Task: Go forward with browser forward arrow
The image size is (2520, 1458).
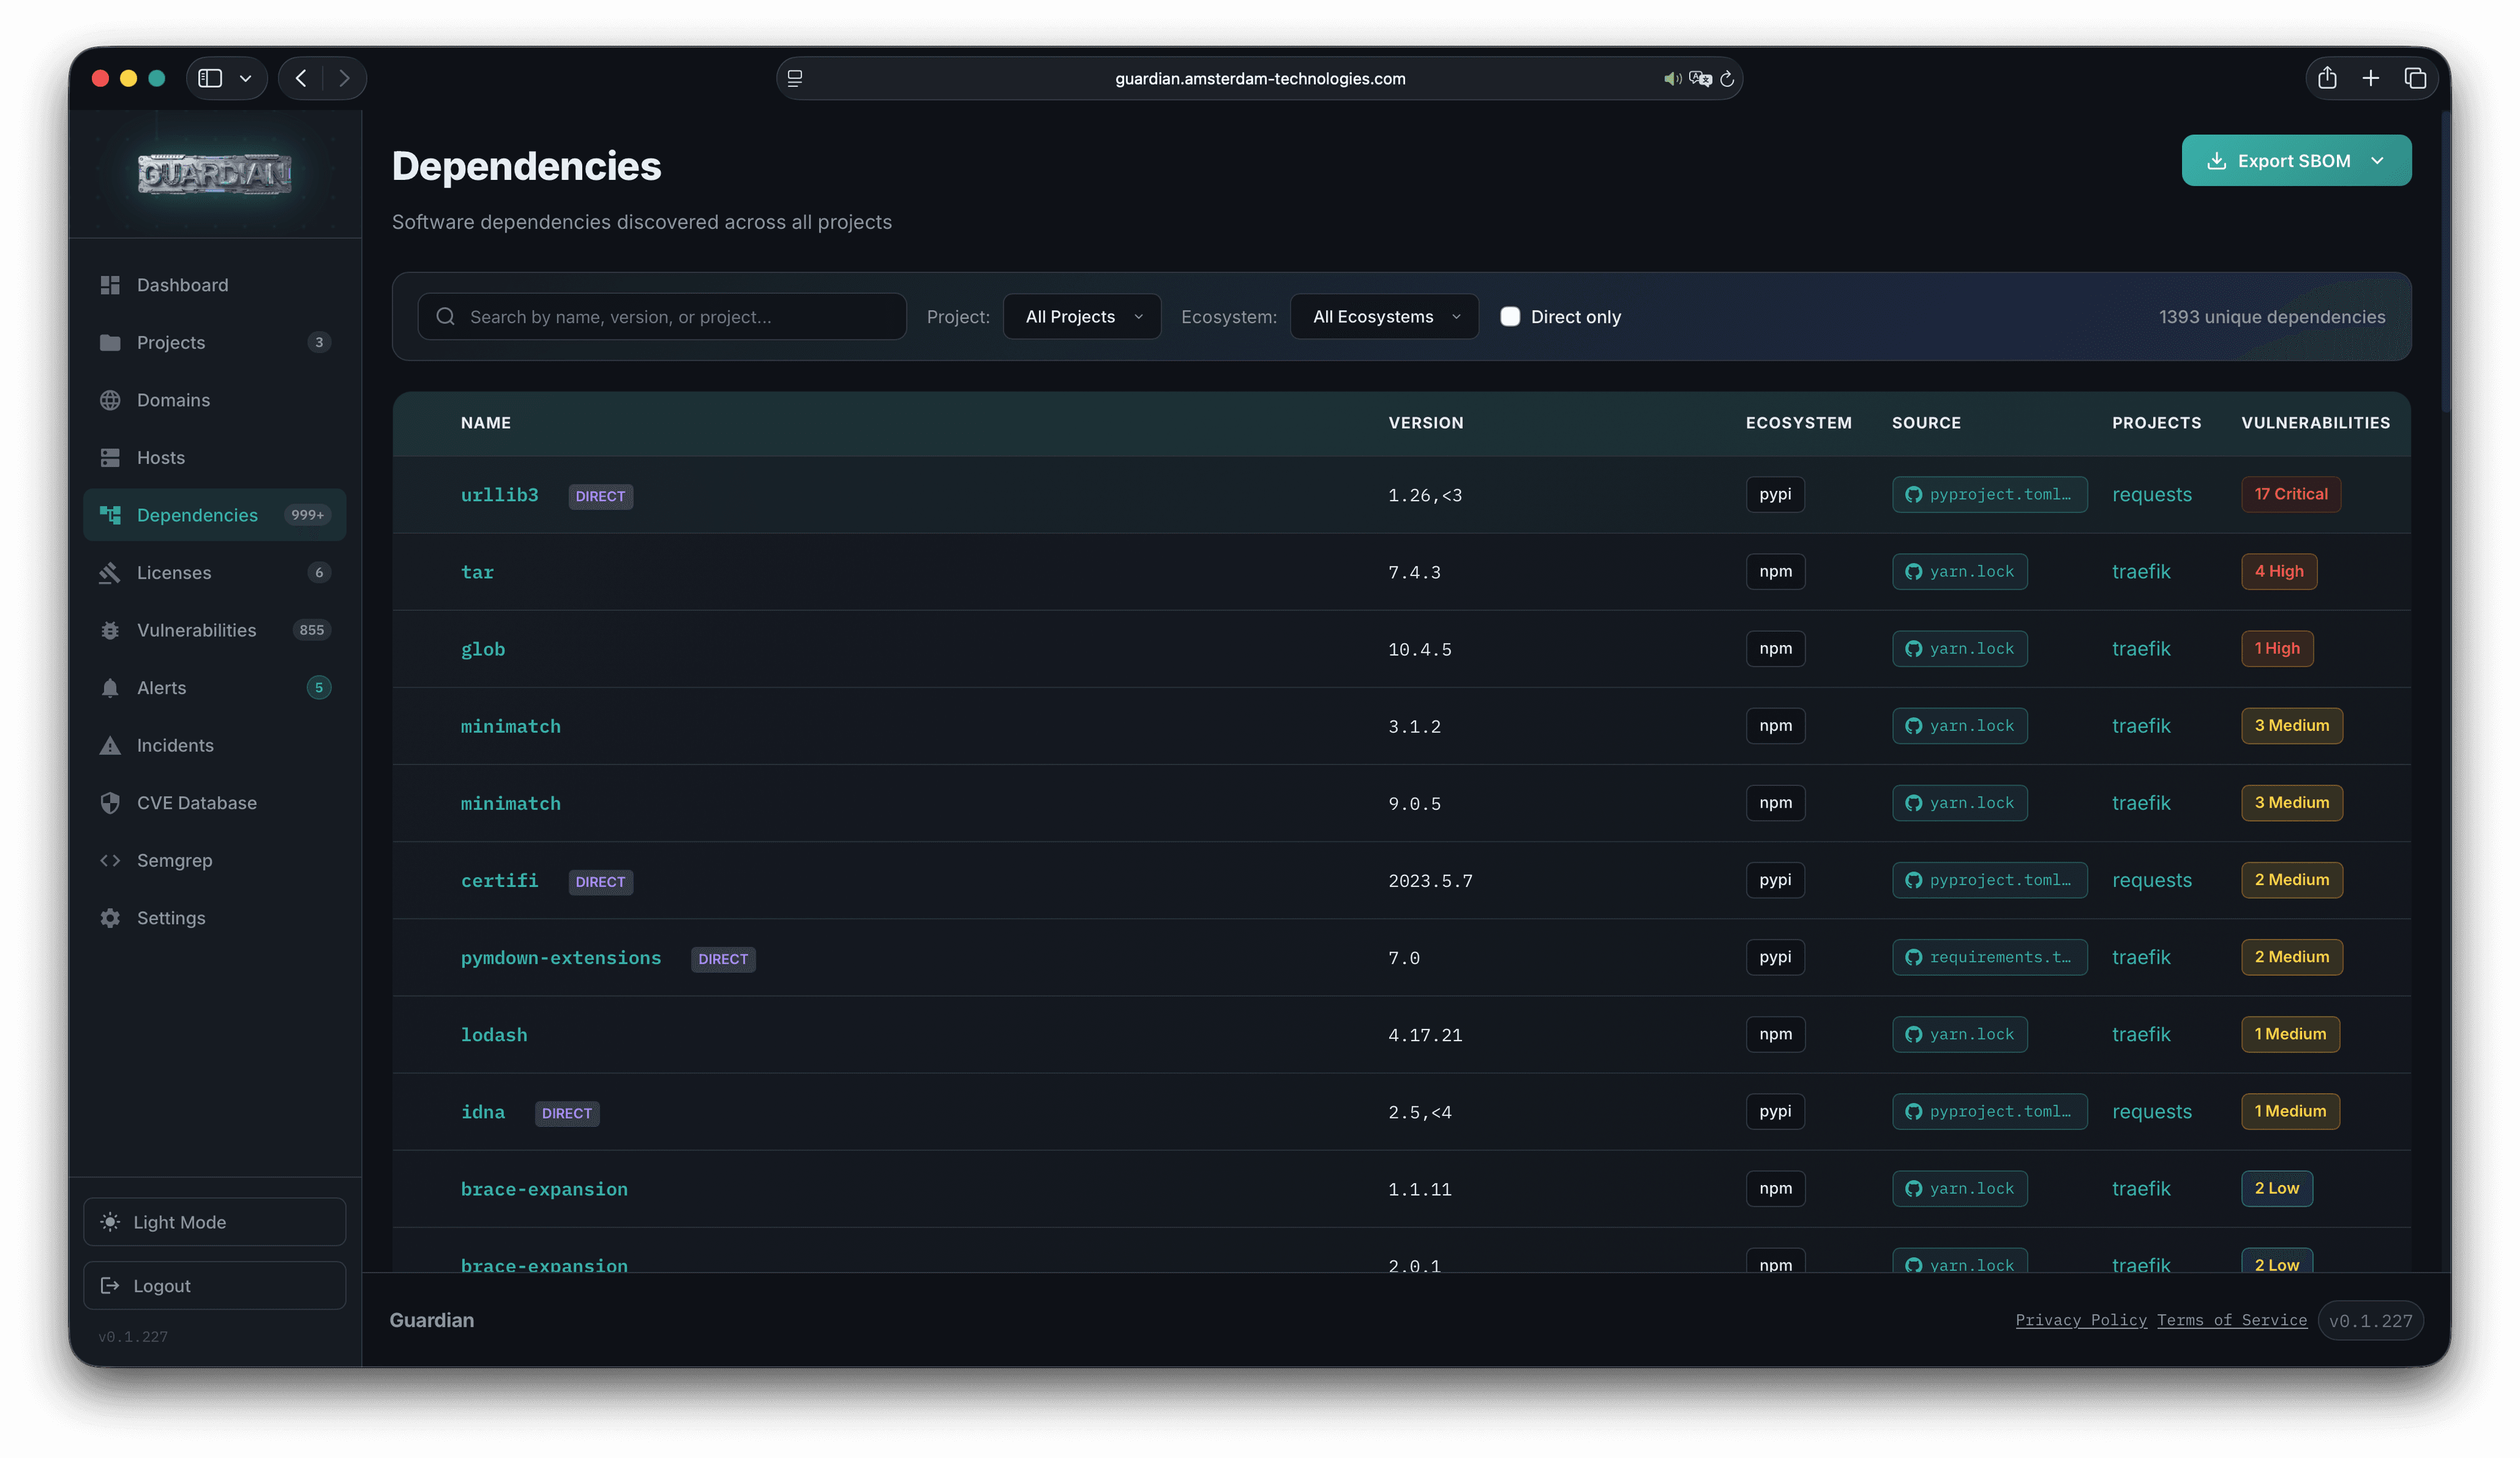Action: click(x=344, y=78)
